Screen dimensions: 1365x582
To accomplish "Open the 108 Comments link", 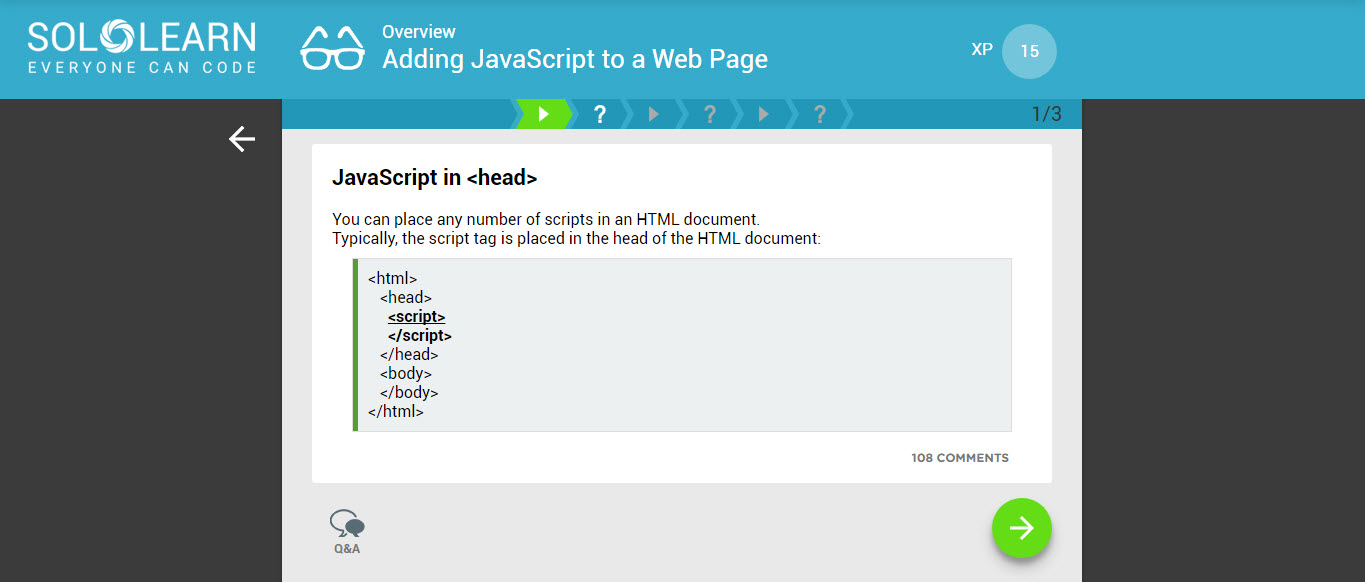I will [x=959, y=458].
